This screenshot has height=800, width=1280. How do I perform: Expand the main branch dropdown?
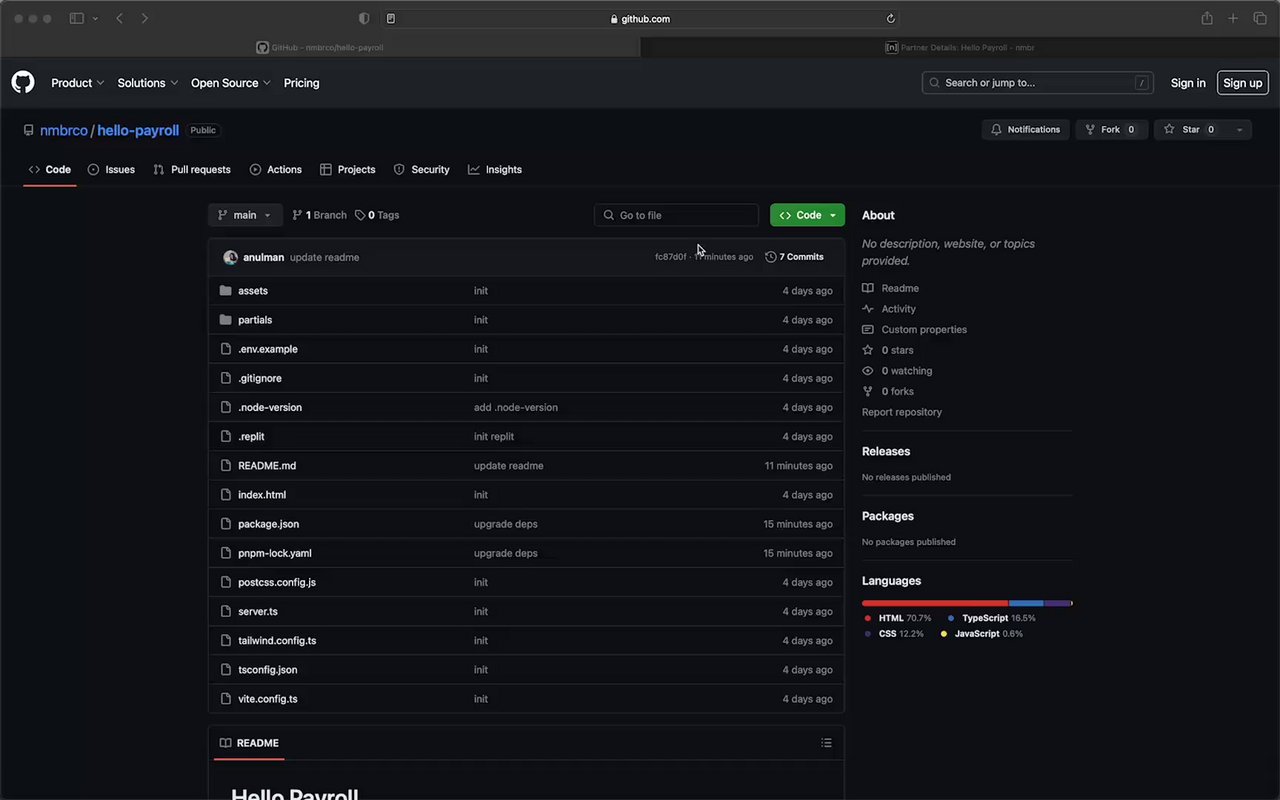pos(244,215)
